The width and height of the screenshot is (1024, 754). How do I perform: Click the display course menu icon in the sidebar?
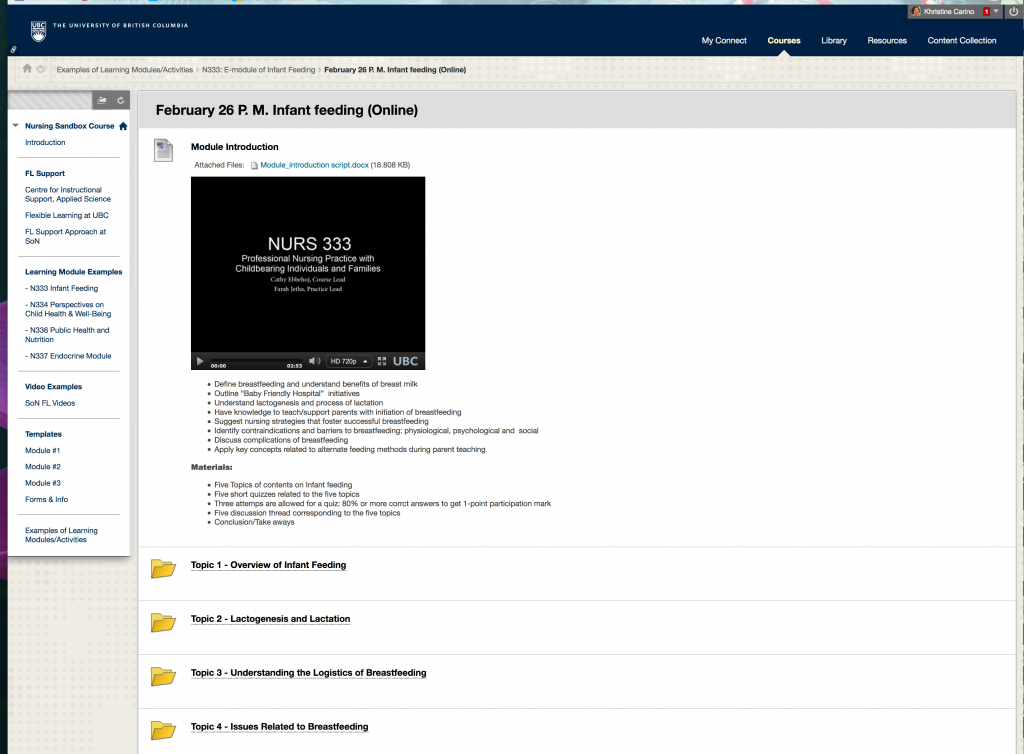(x=101, y=100)
